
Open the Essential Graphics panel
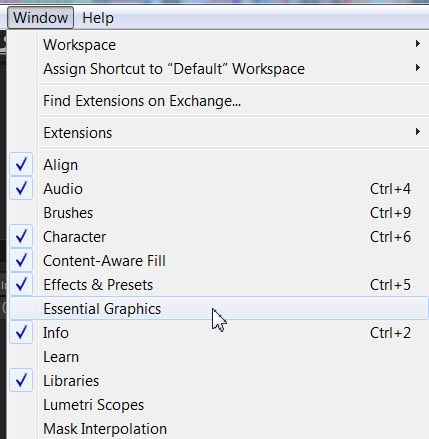coord(218,308)
